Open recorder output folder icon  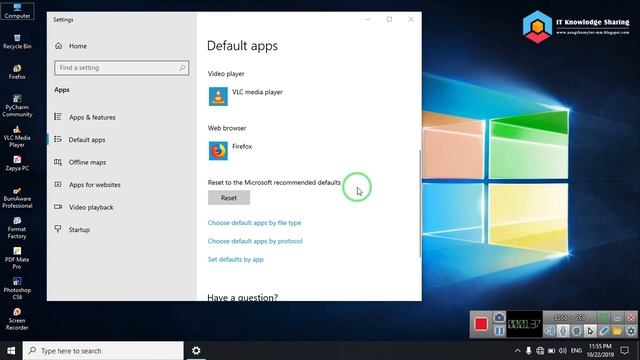pos(617,331)
